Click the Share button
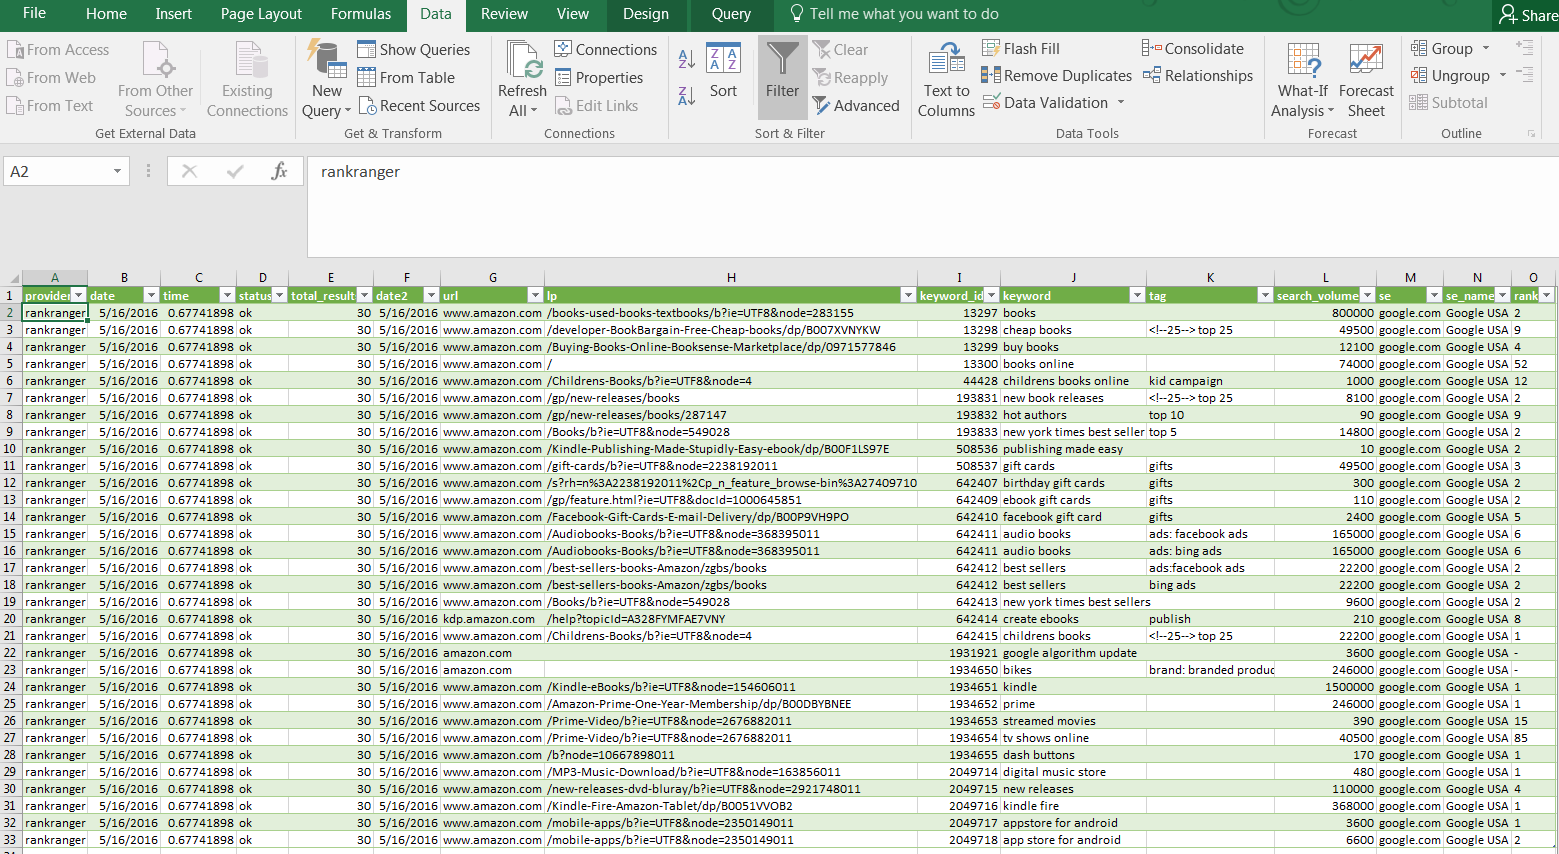 tap(1527, 15)
